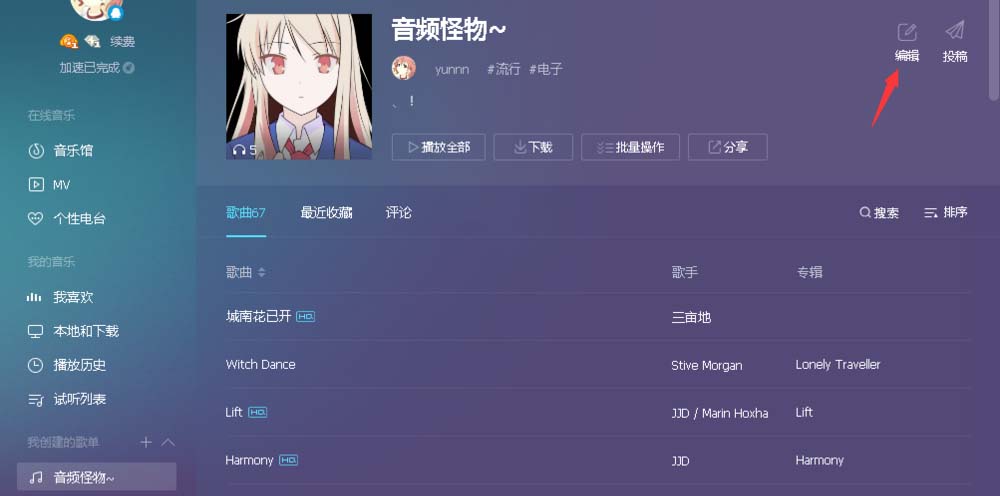Image resolution: width=1000 pixels, height=496 pixels.
Task: Click the 编辑 edit playlist icon
Action: click(906, 32)
